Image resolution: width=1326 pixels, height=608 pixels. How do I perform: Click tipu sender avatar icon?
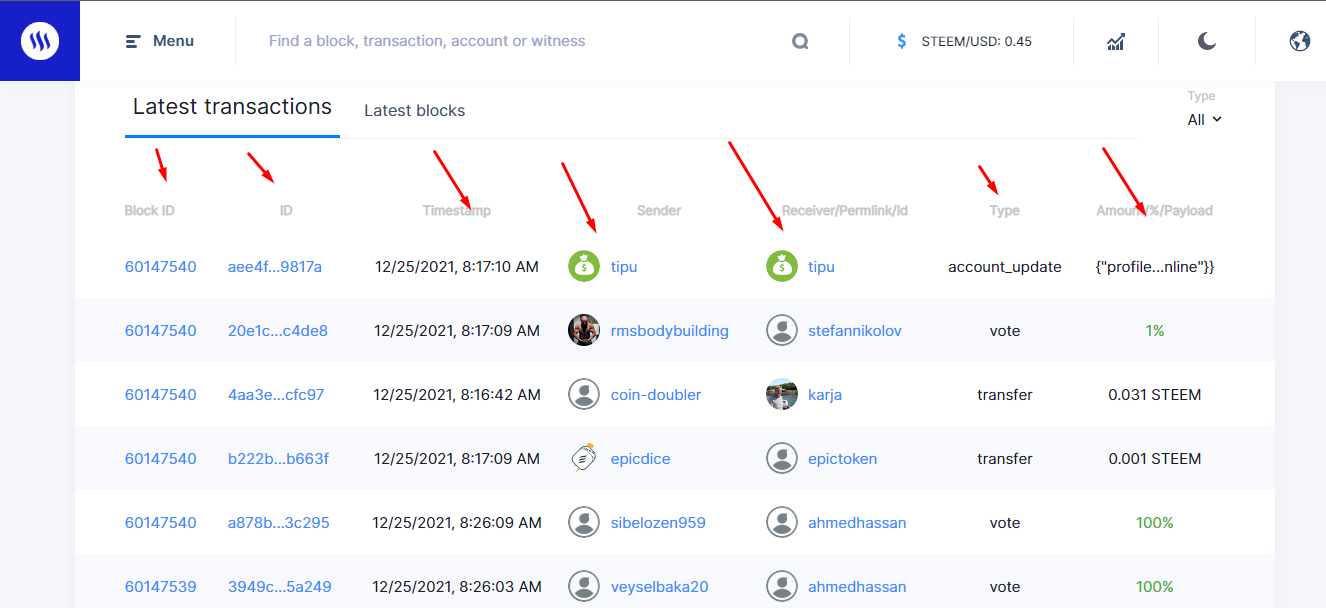[584, 267]
